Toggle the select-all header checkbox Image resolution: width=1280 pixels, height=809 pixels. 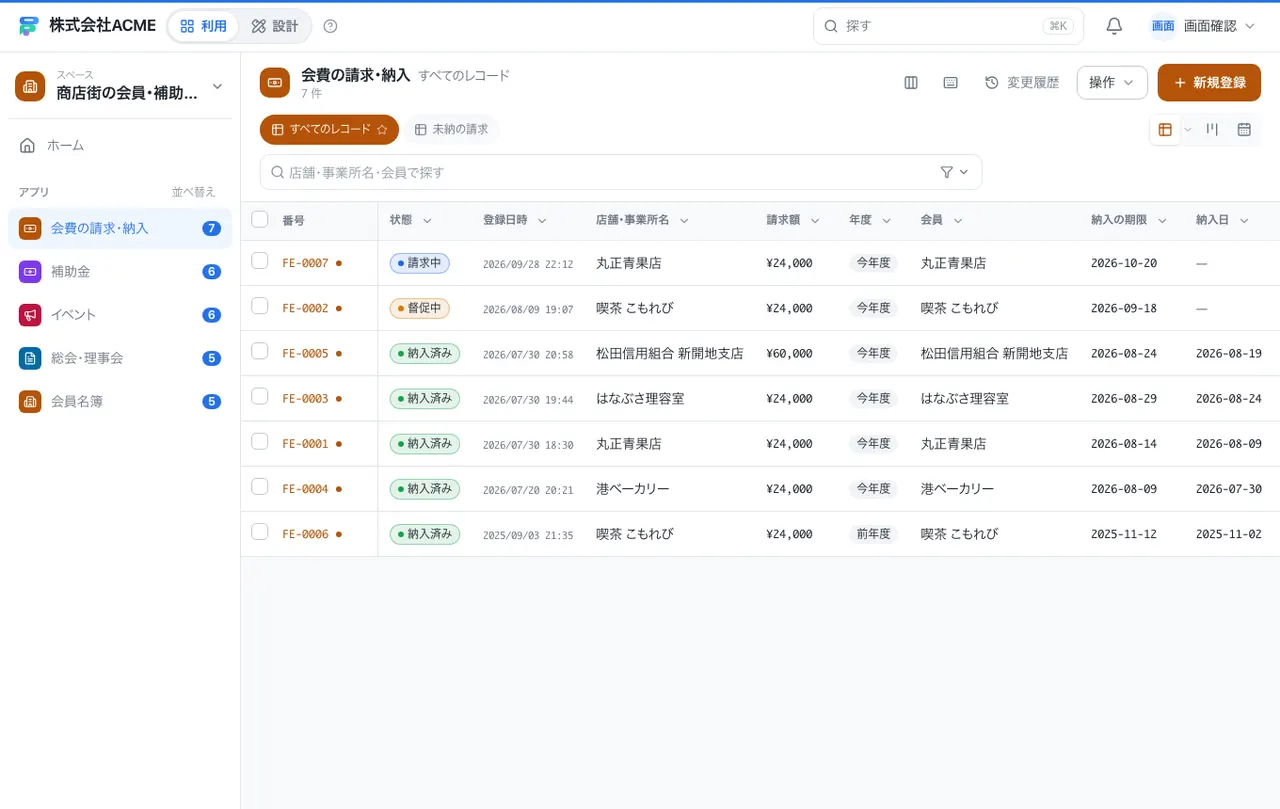[x=260, y=219]
